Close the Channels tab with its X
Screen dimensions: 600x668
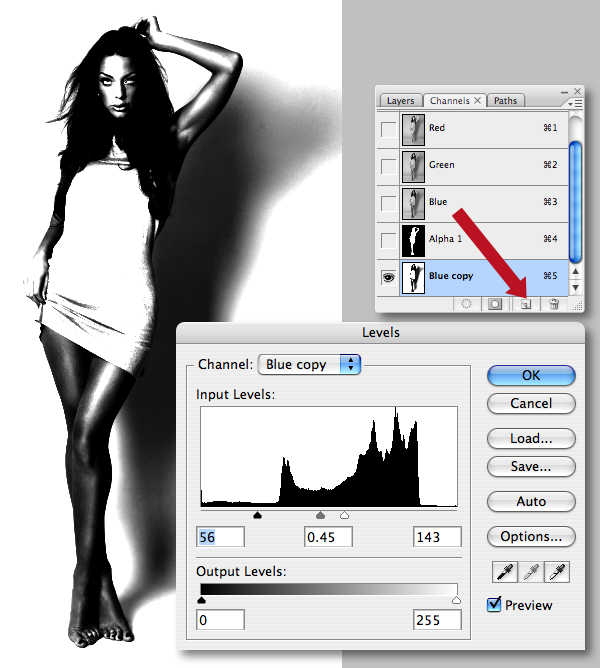[478, 100]
